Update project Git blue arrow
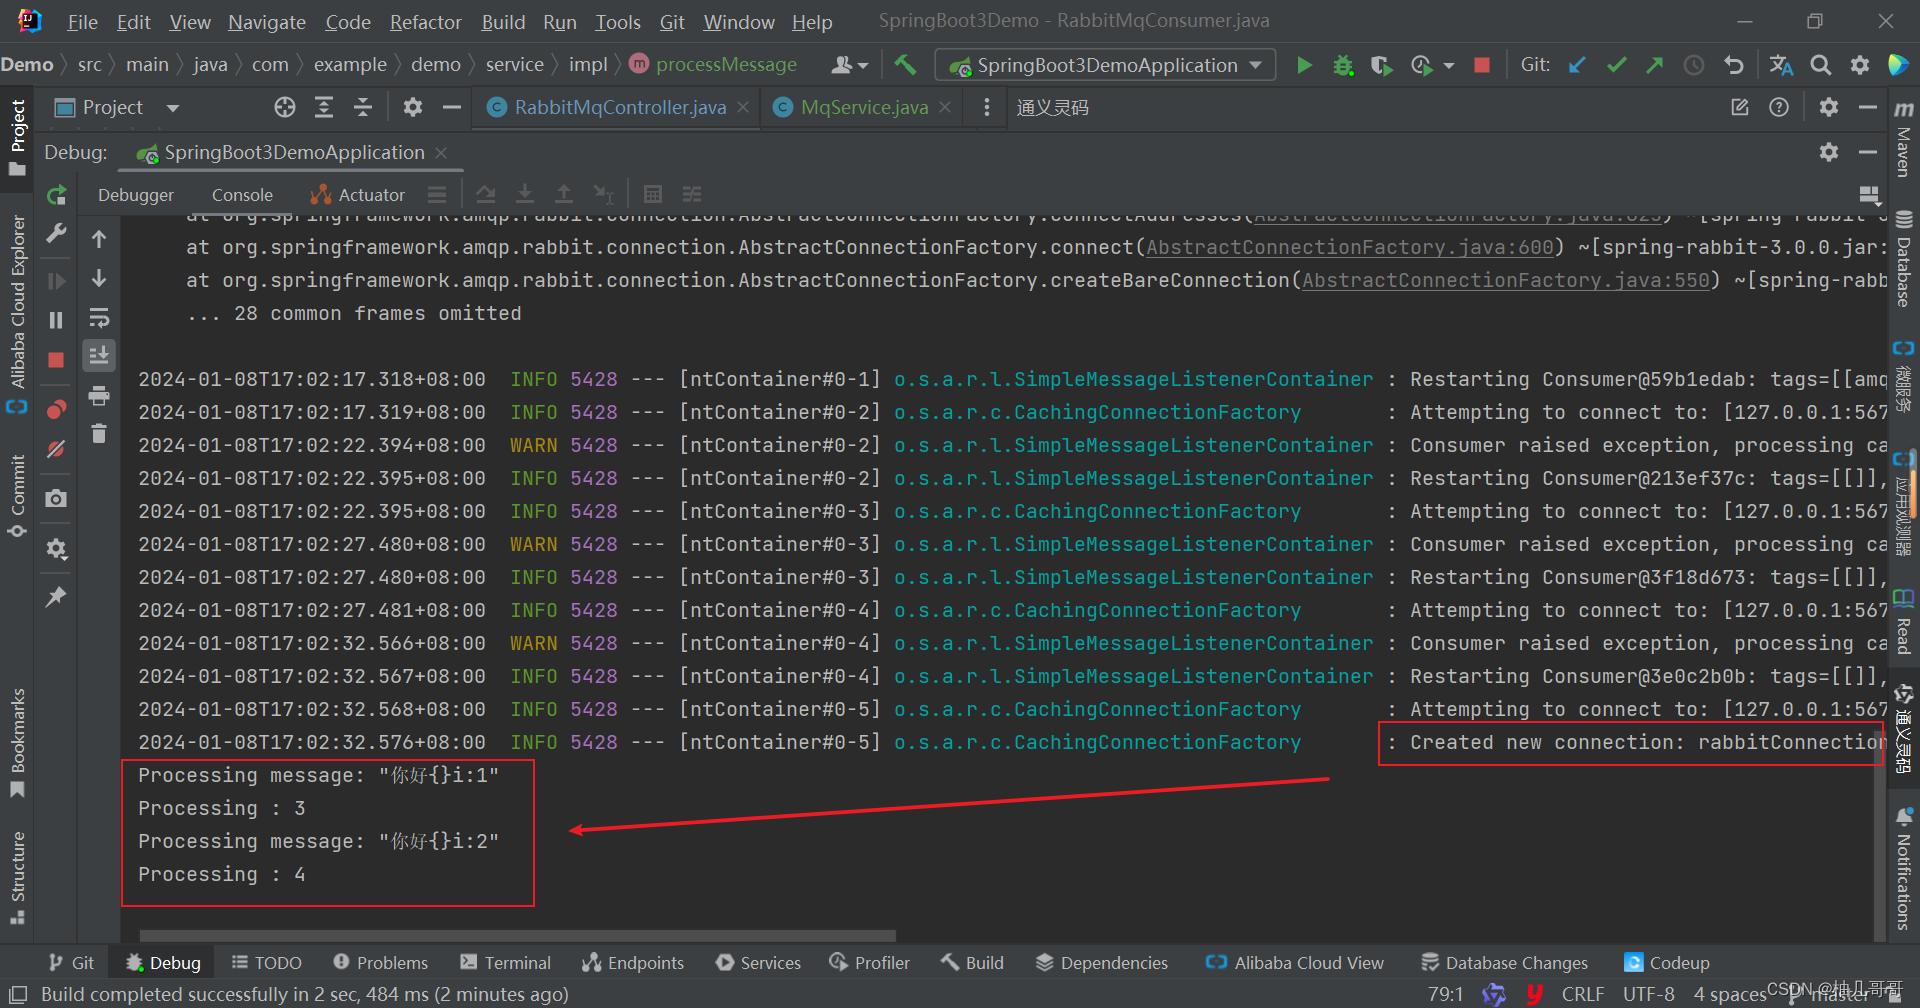 pyautogui.click(x=1577, y=65)
